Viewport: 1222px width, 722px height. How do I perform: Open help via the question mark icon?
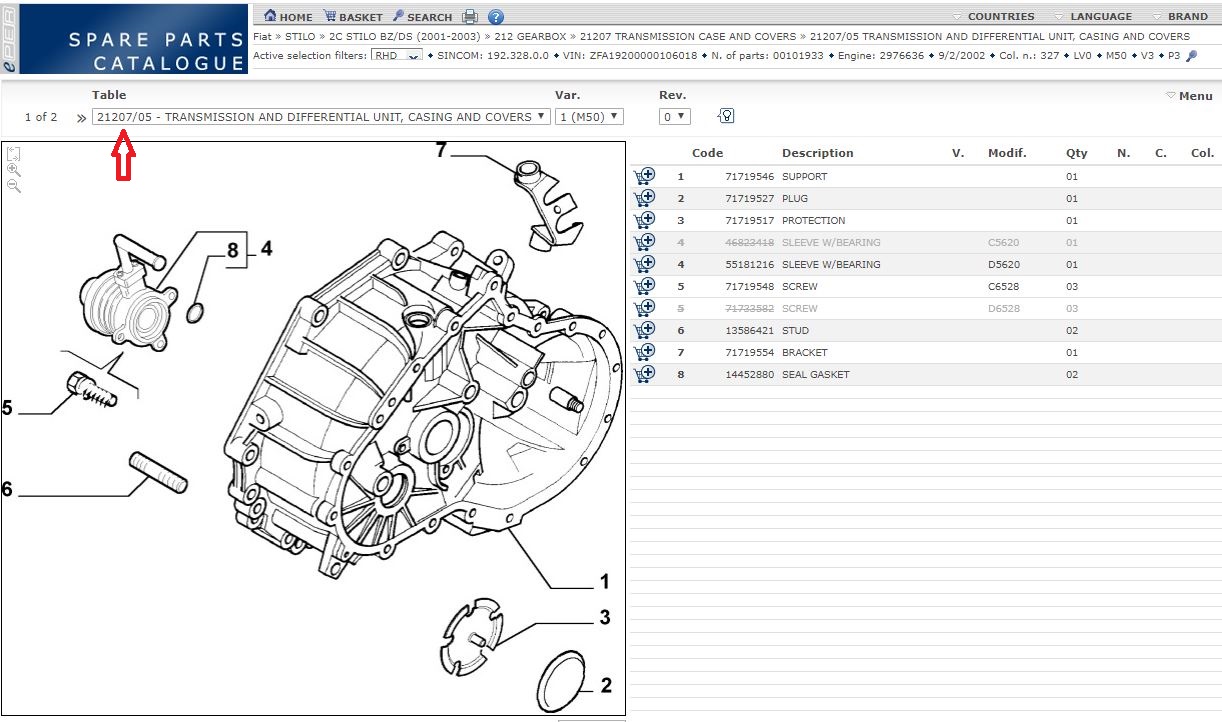[495, 17]
